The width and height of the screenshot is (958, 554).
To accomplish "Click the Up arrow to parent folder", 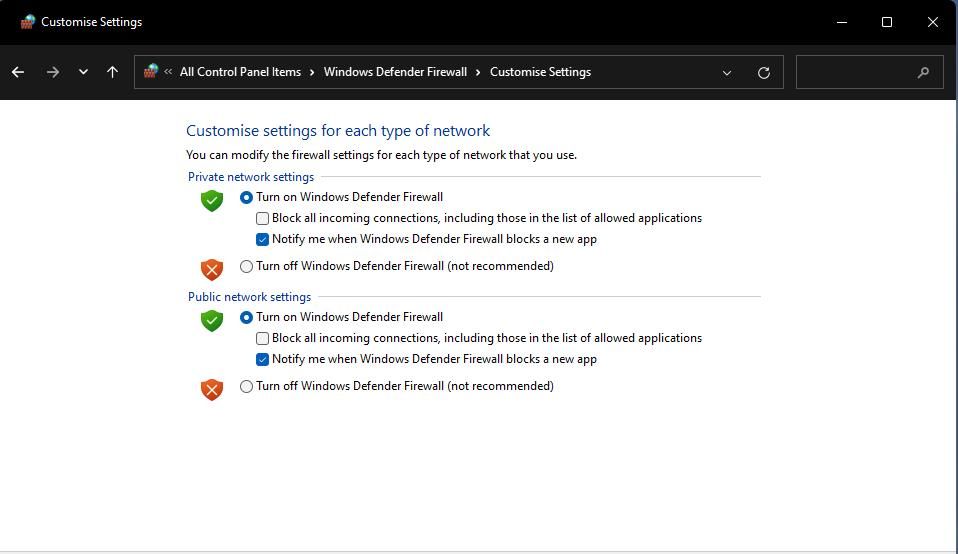I will coord(112,72).
